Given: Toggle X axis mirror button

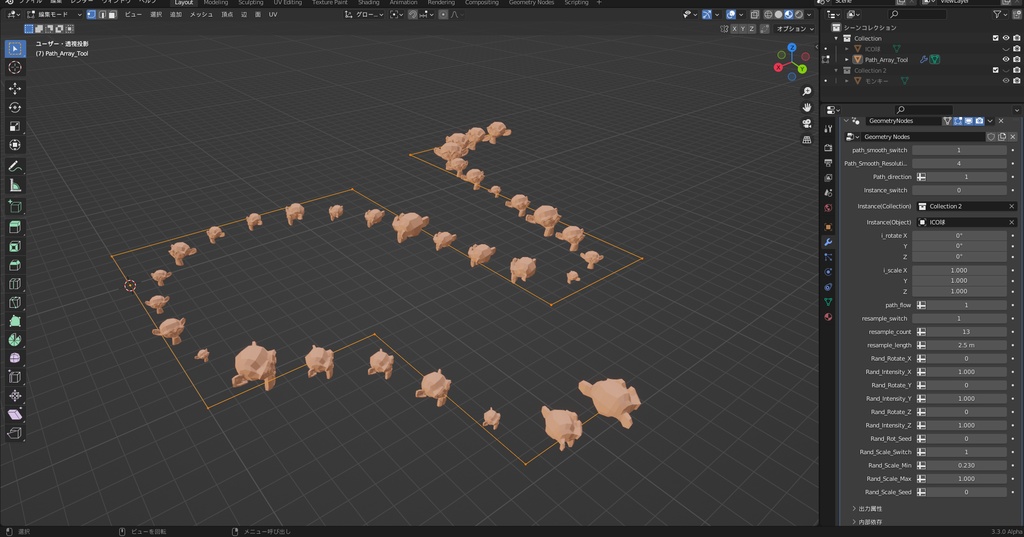Looking at the screenshot, I should [735, 29].
